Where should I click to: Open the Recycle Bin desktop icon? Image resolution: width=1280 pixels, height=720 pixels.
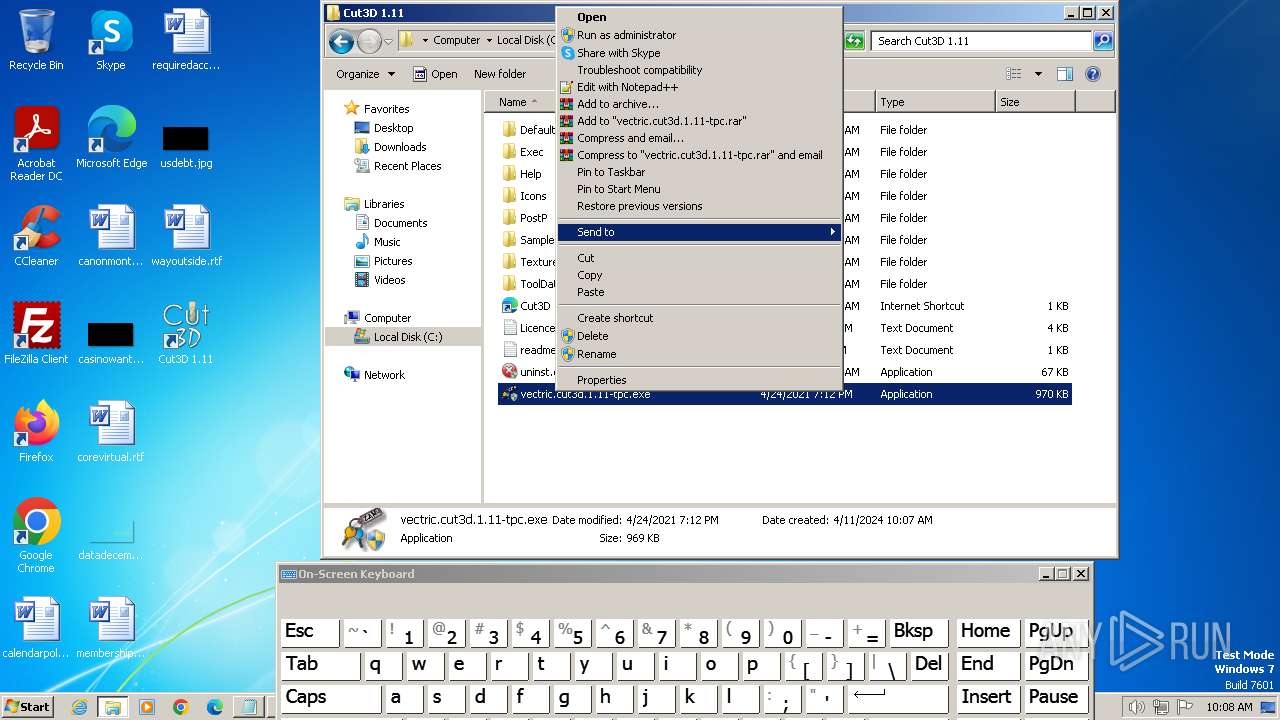click(x=36, y=40)
